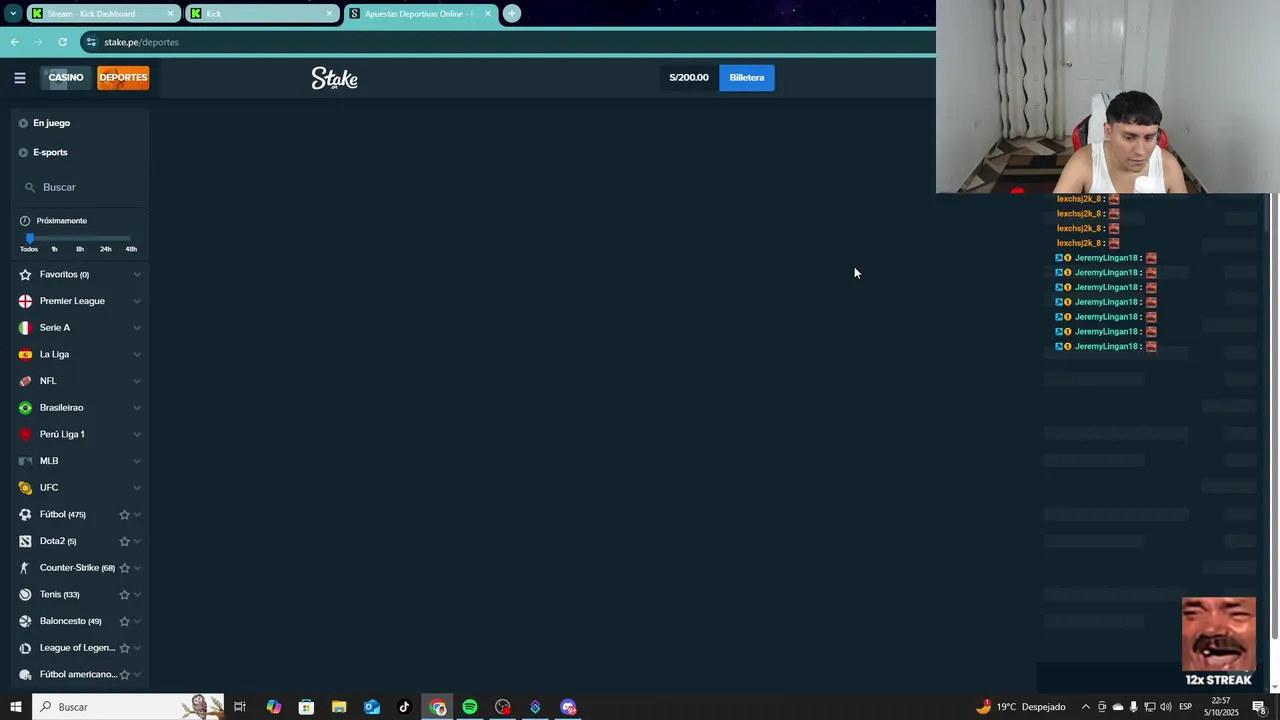
Task: Click the Serie A Italy flag icon
Action: (x=25, y=328)
